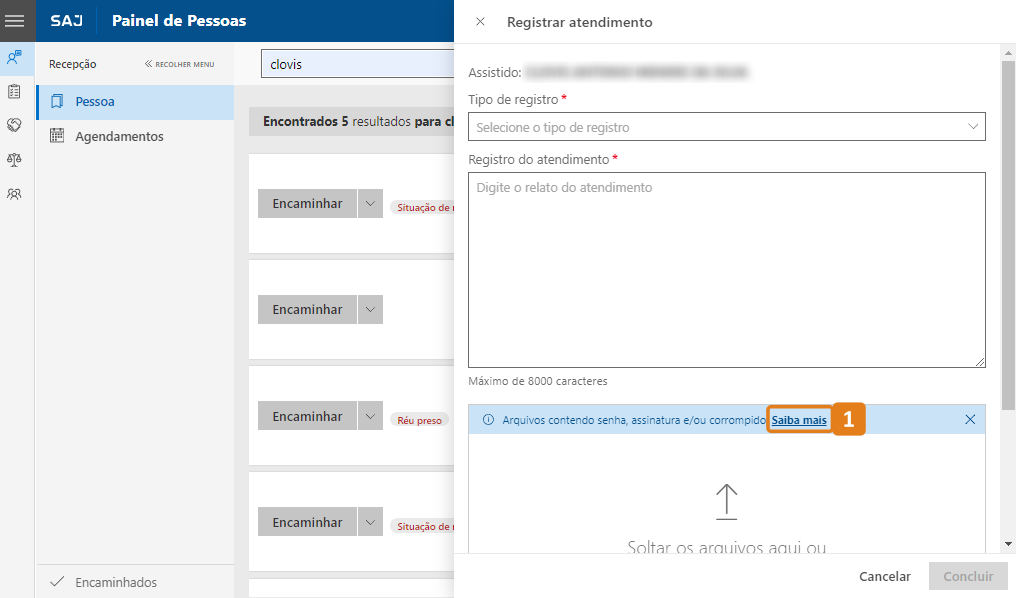Open the Saiba mais link
The image size is (1016, 598).
(x=799, y=420)
